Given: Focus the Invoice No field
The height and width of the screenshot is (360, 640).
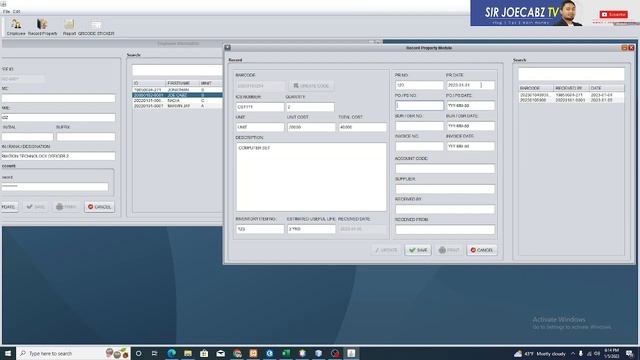Looking at the screenshot, I should tap(419, 146).
